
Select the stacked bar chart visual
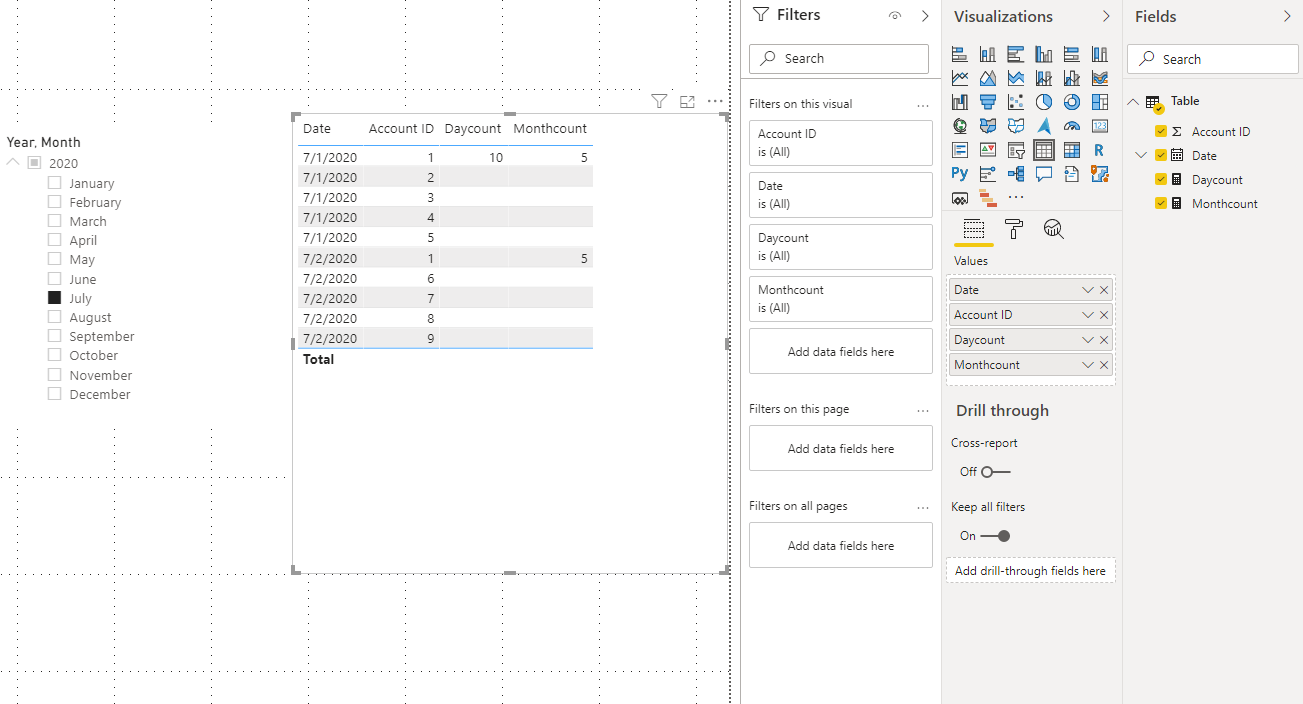click(x=960, y=54)
